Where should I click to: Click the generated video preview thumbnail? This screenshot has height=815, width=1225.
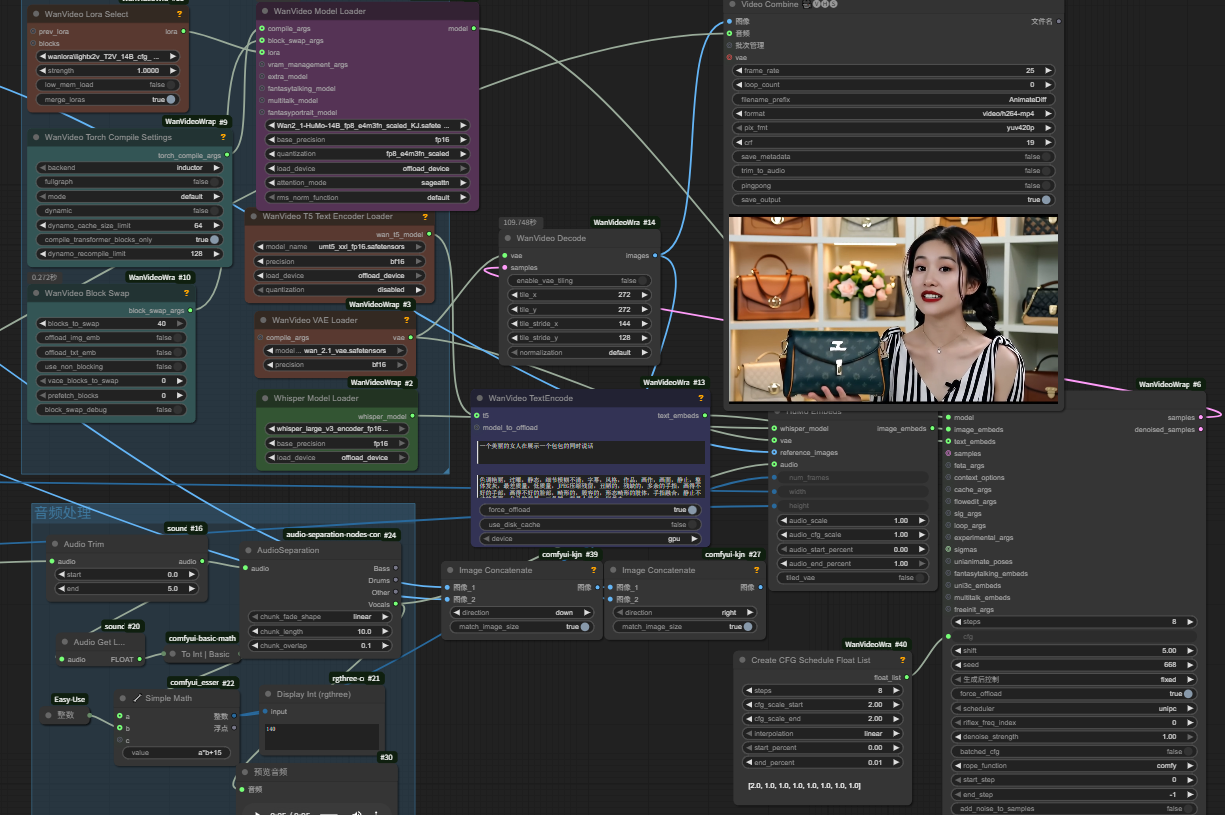click(x=893, y=309)
